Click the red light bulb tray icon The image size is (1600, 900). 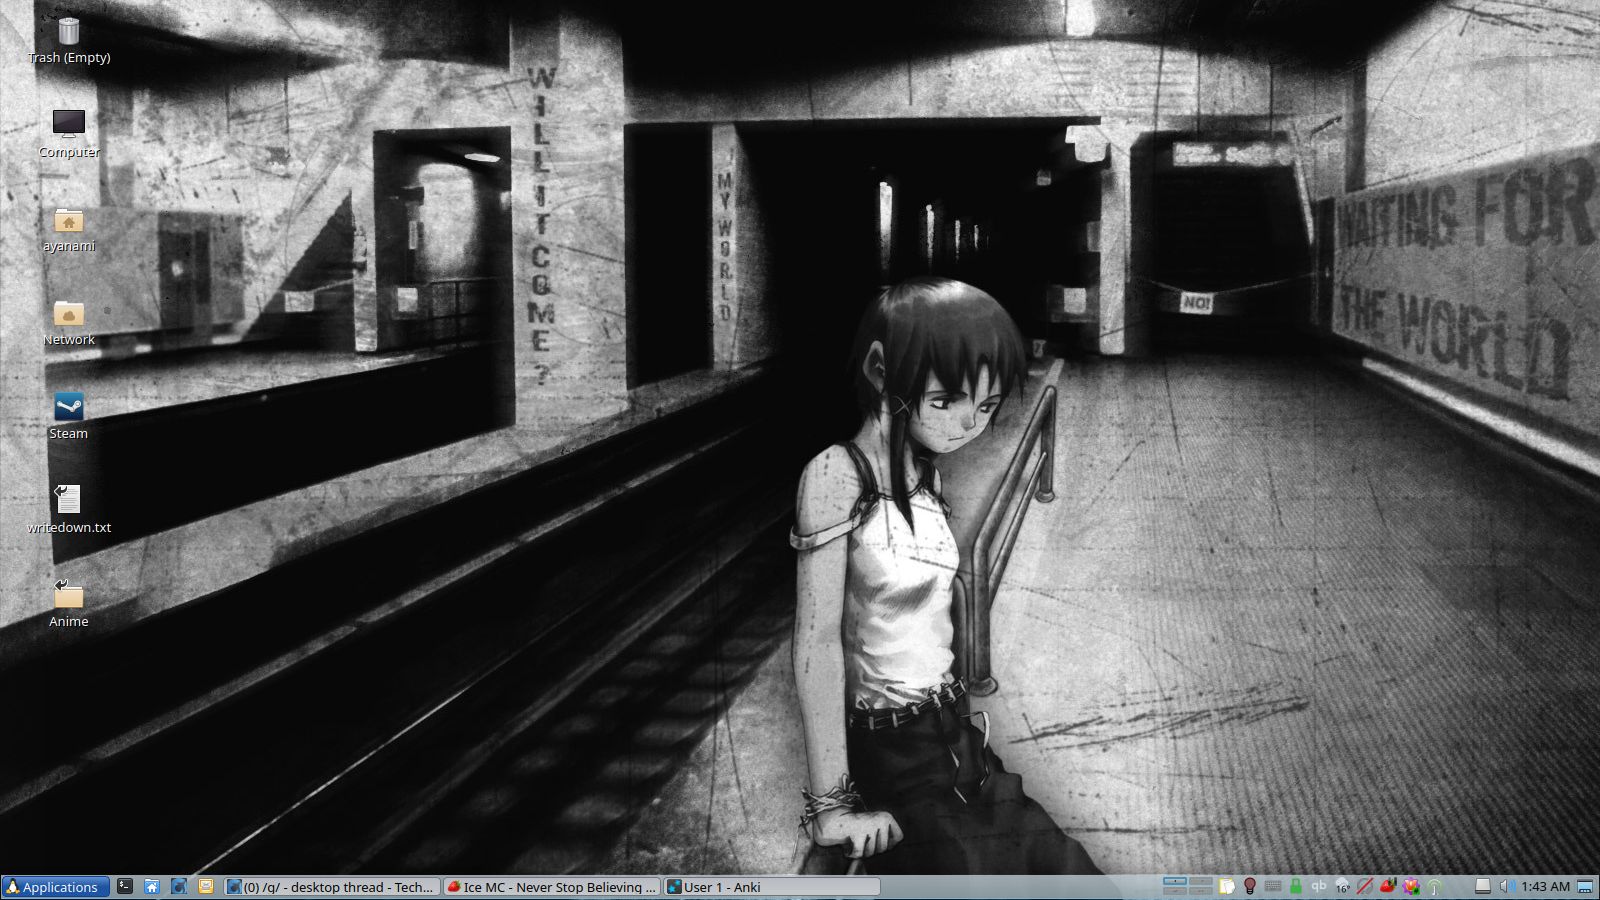coord(1249,886)
